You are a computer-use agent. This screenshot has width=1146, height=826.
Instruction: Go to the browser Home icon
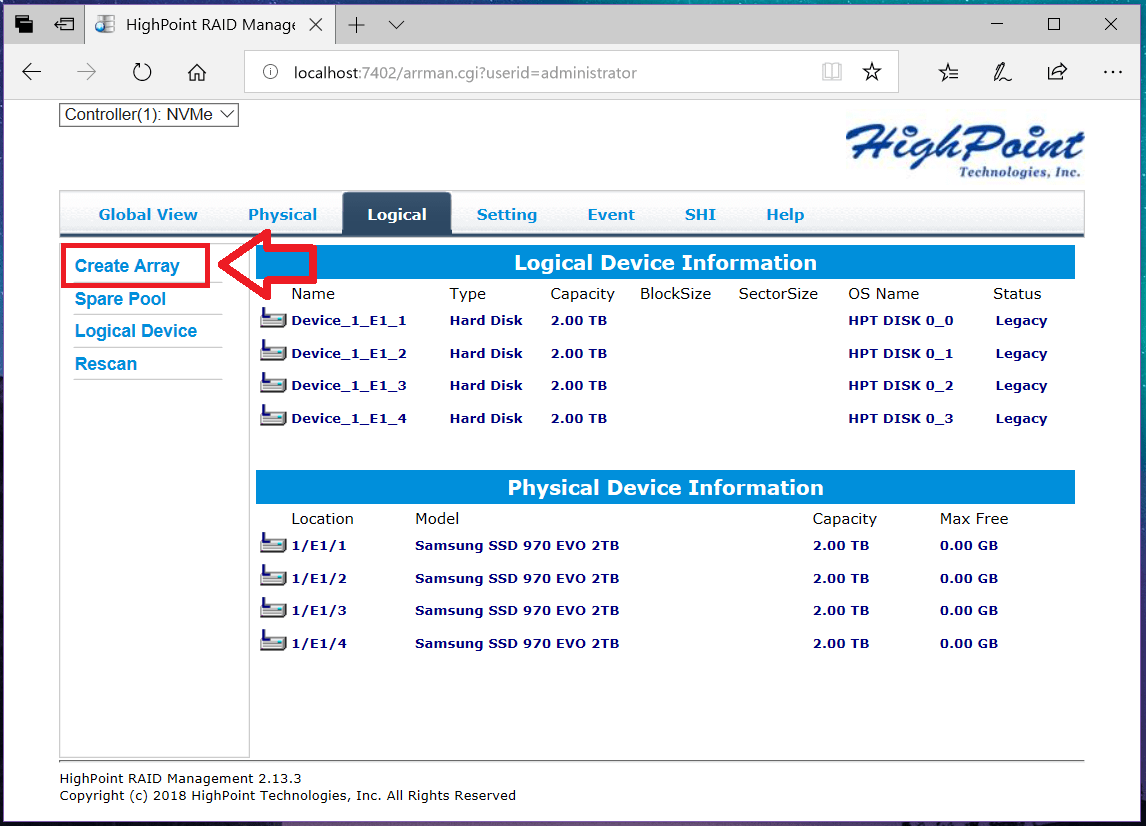pos(197,72)
